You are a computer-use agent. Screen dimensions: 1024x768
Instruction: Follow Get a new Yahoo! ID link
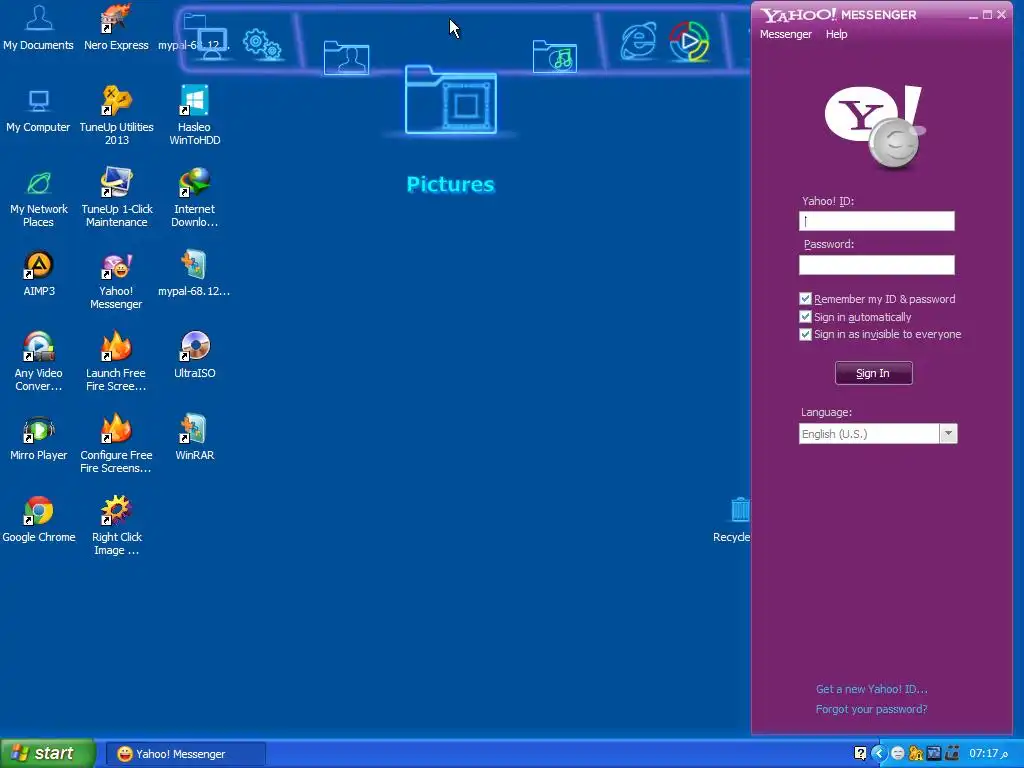pyautogui.click(x=872, y=689)
